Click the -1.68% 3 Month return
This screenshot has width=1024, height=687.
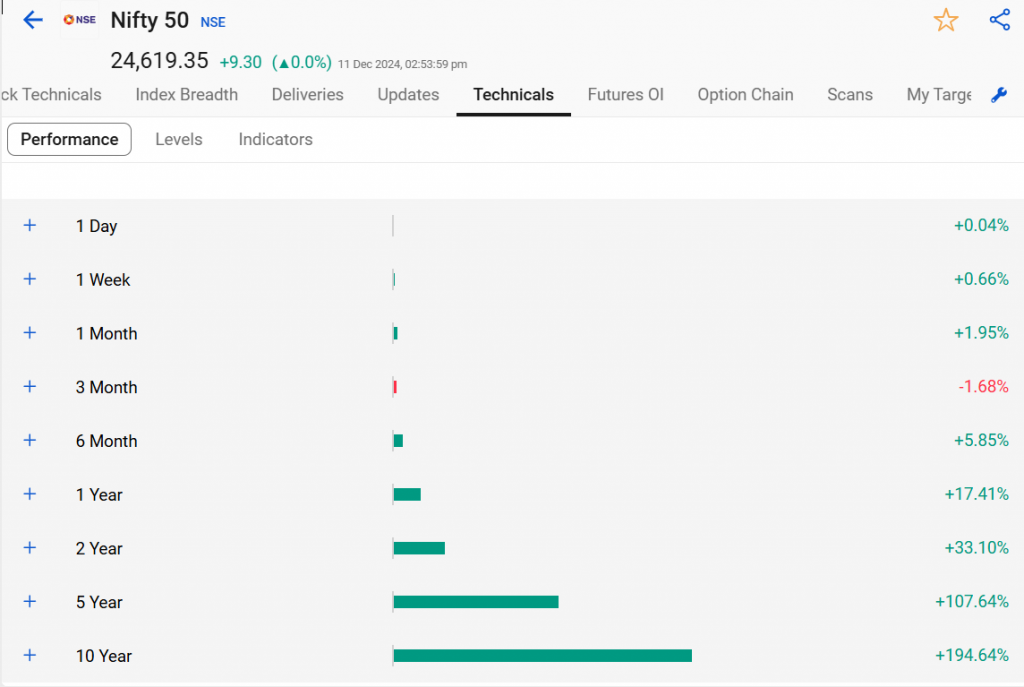pyautogui.click(x=983, y=387)
